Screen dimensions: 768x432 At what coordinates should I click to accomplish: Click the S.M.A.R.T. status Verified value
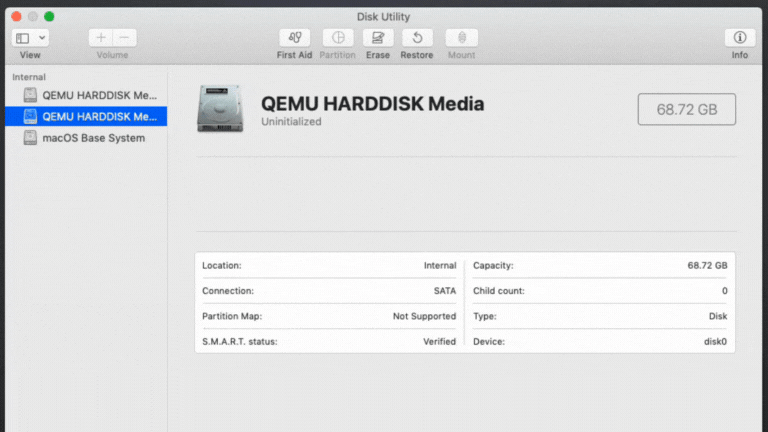439,342
